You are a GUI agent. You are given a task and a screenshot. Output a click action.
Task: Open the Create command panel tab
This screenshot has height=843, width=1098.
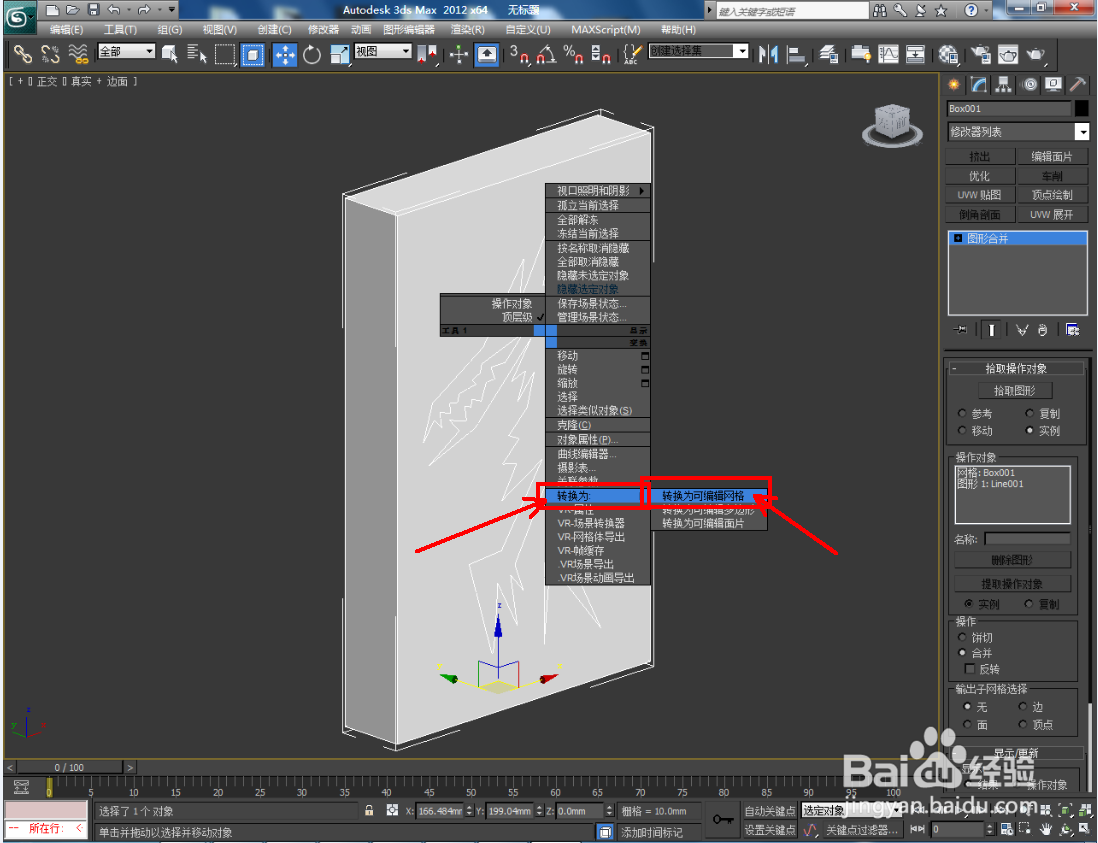pos(954,85)
